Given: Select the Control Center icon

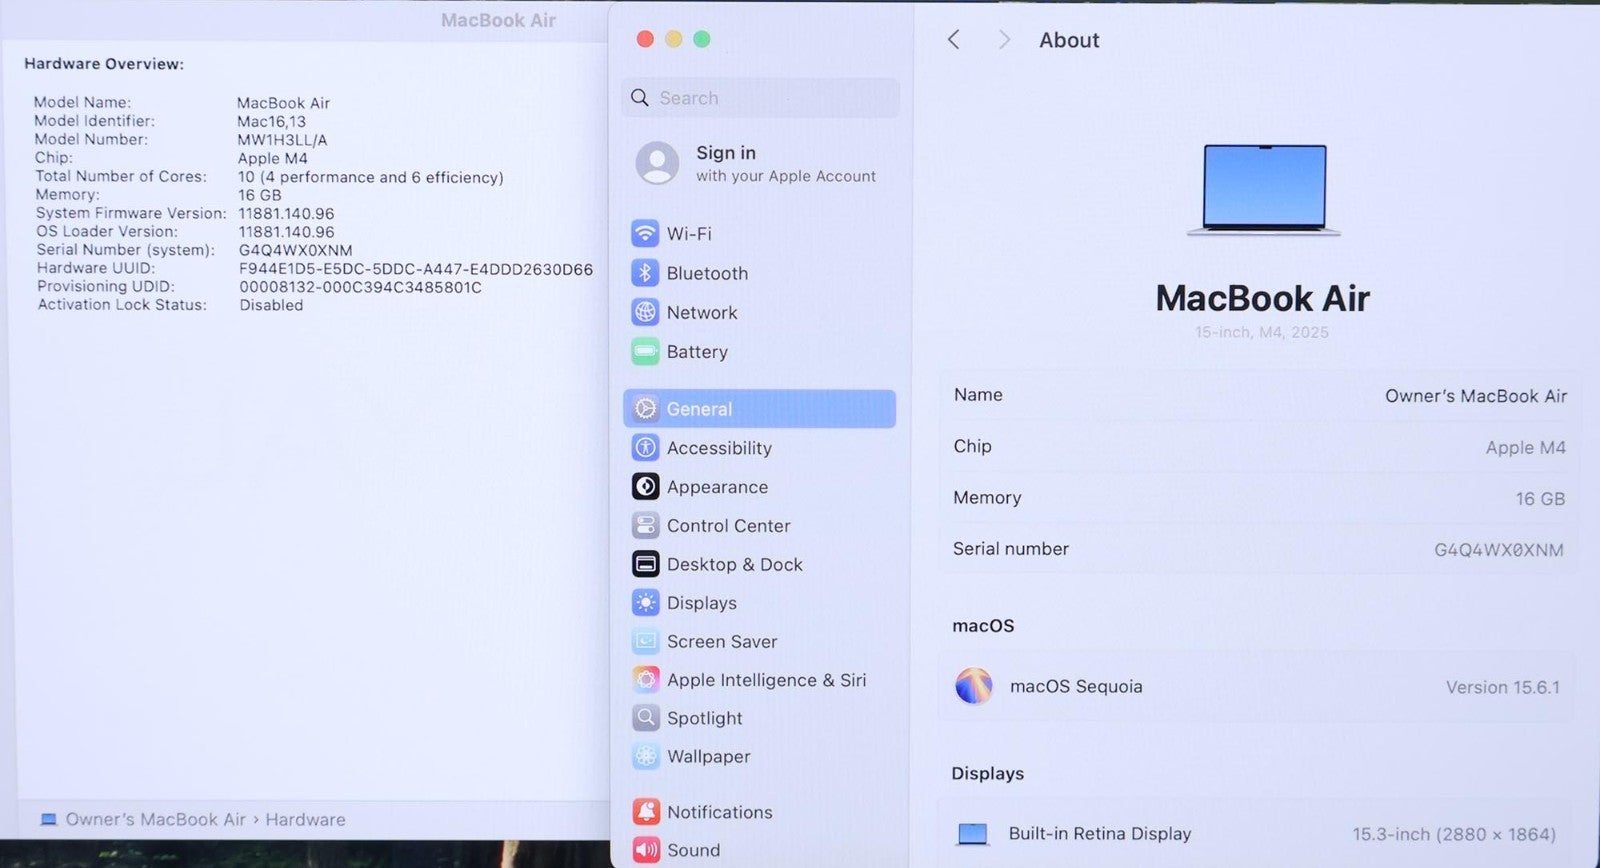Looking at the screenshot, I should [x=645, y=526].
